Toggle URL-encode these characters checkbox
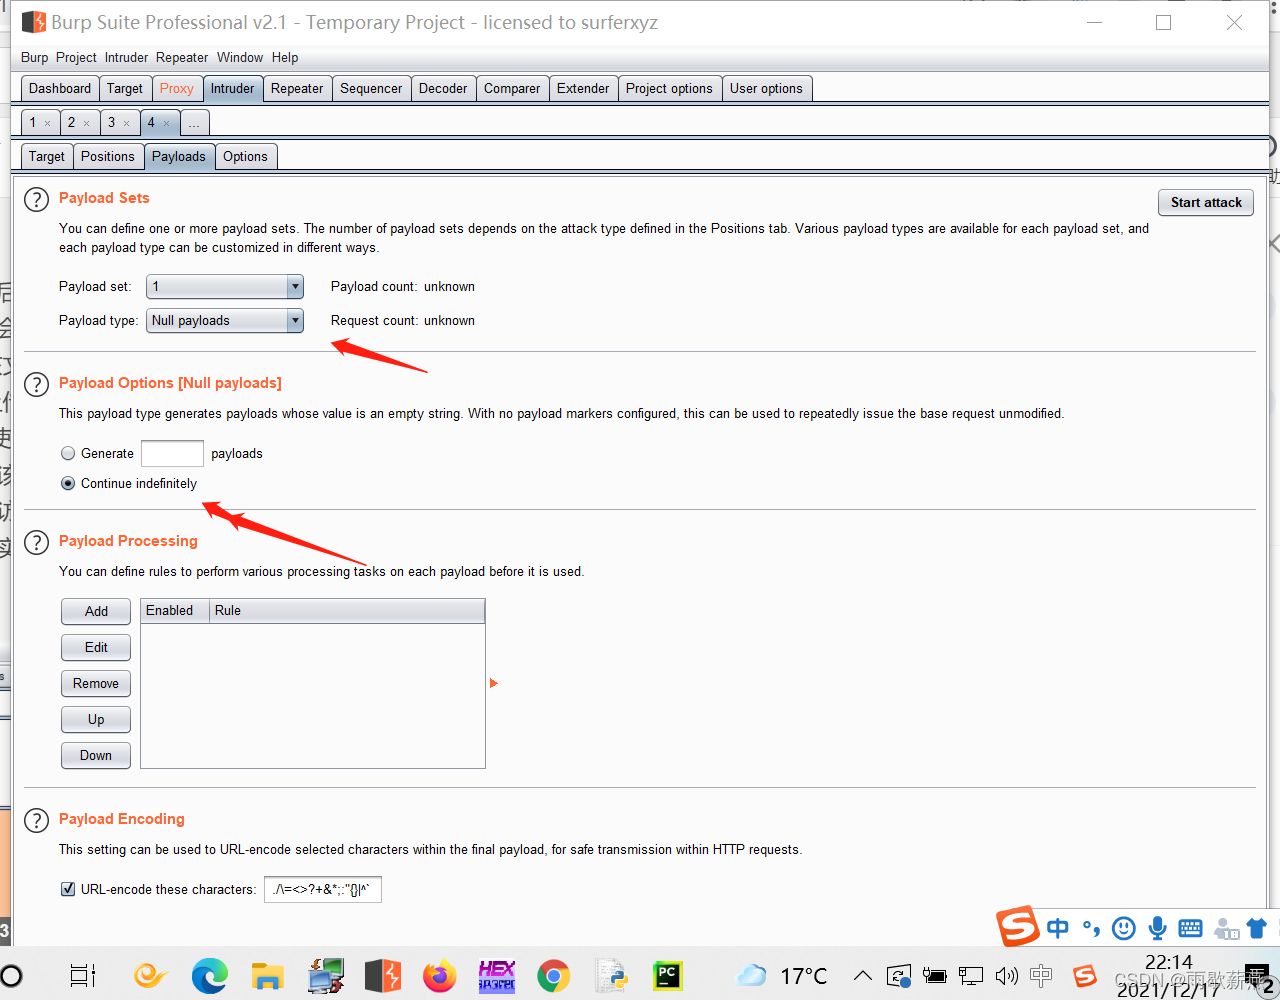 68,889
